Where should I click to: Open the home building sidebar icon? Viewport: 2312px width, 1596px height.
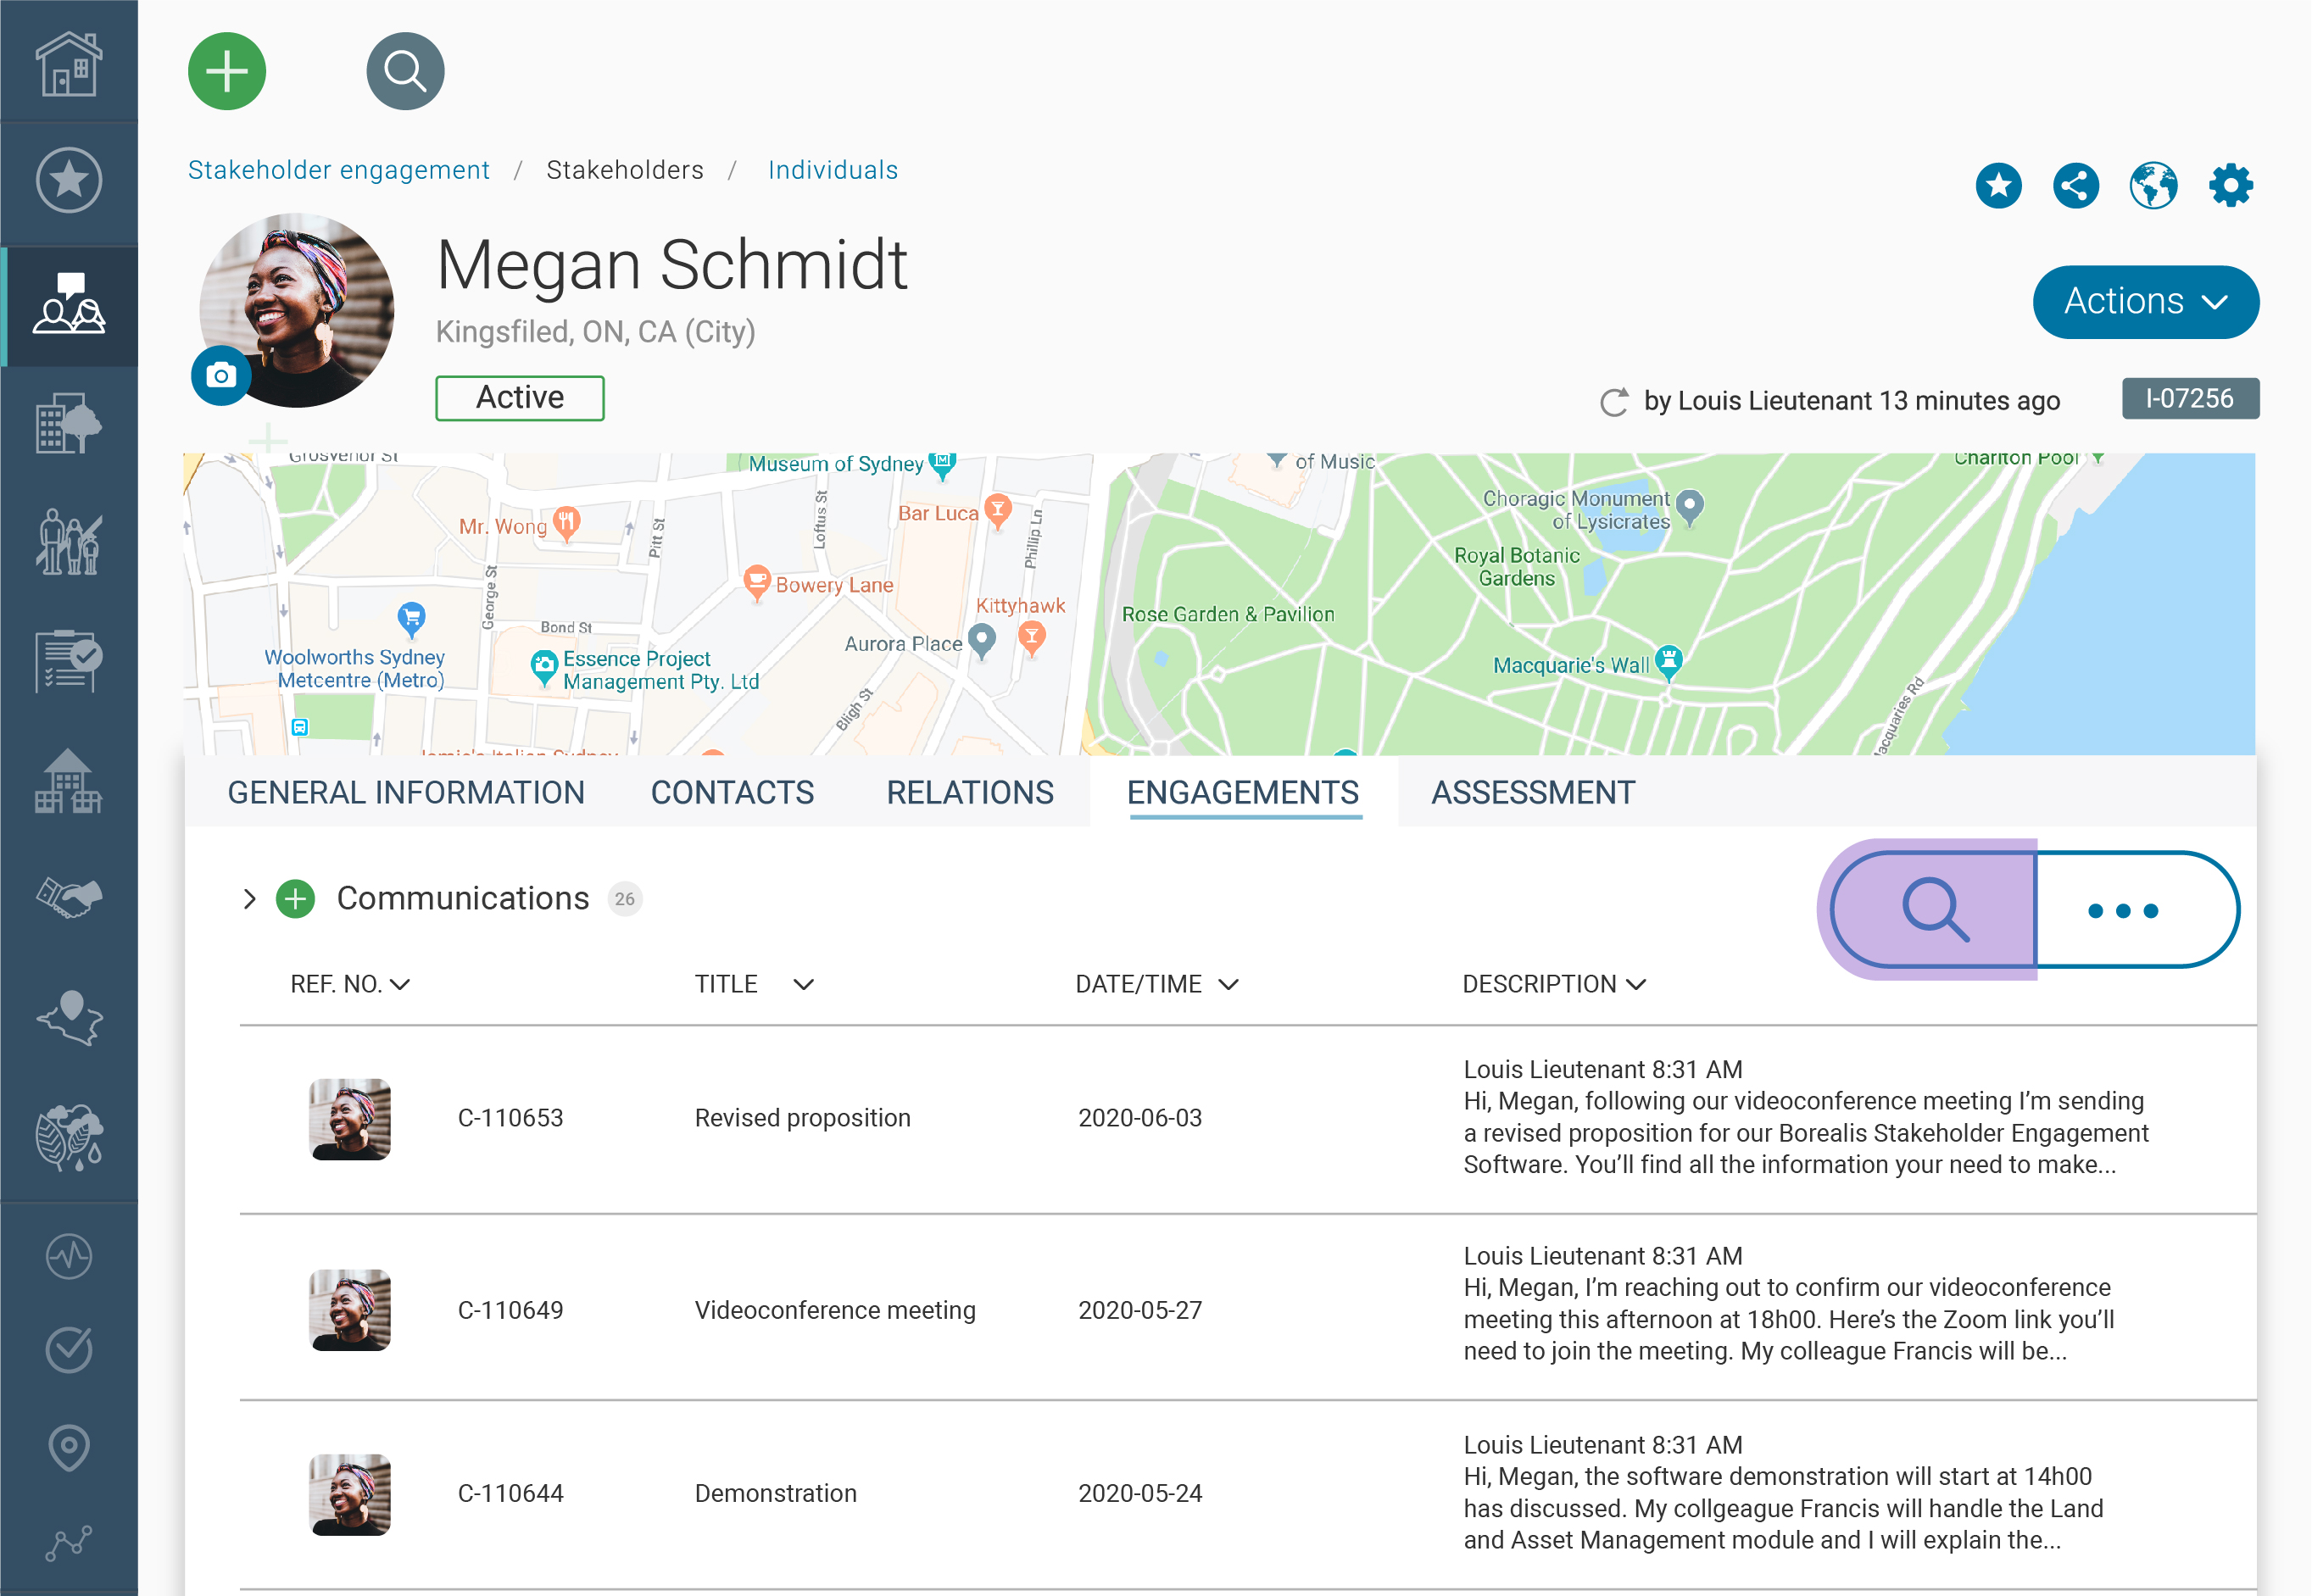[x=69, y=63]
